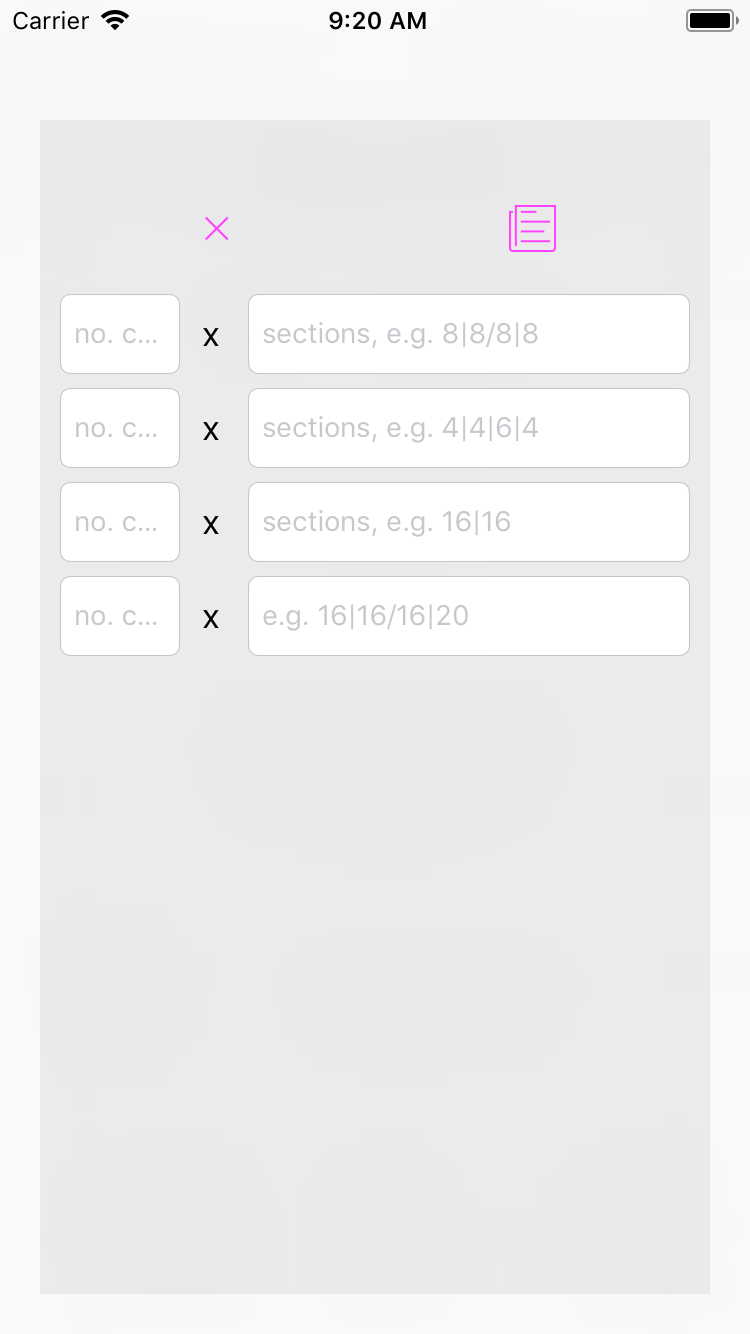750x1334 pixels.
Task: Select the sections field hinting 4|4|6|4
Action: click(x=468, y=428)
